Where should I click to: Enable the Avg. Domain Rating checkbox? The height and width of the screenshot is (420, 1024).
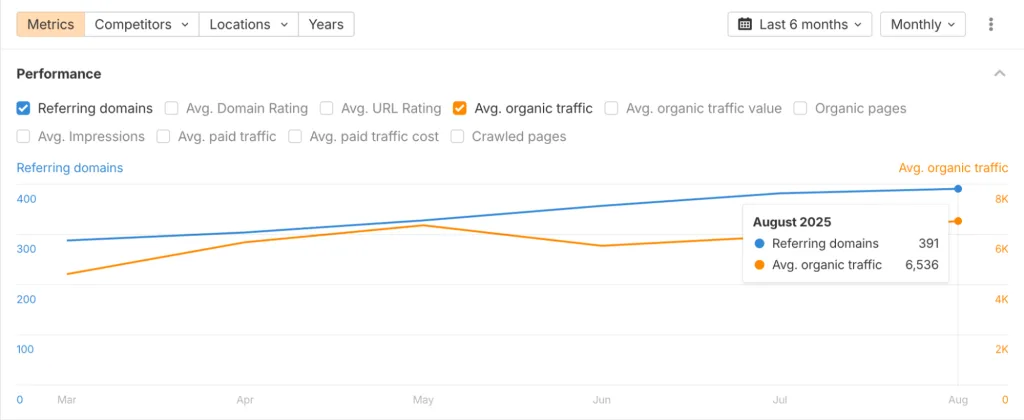(172, 108)
